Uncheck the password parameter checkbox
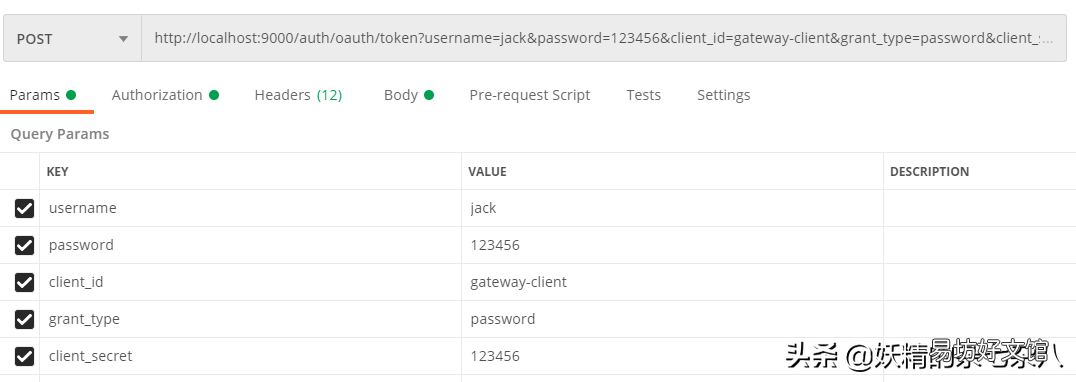Screen dimensions: 1076x382 coord(24,246)
